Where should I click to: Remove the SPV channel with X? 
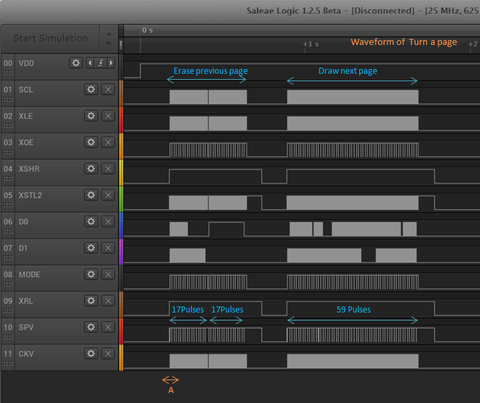[108, 327]
